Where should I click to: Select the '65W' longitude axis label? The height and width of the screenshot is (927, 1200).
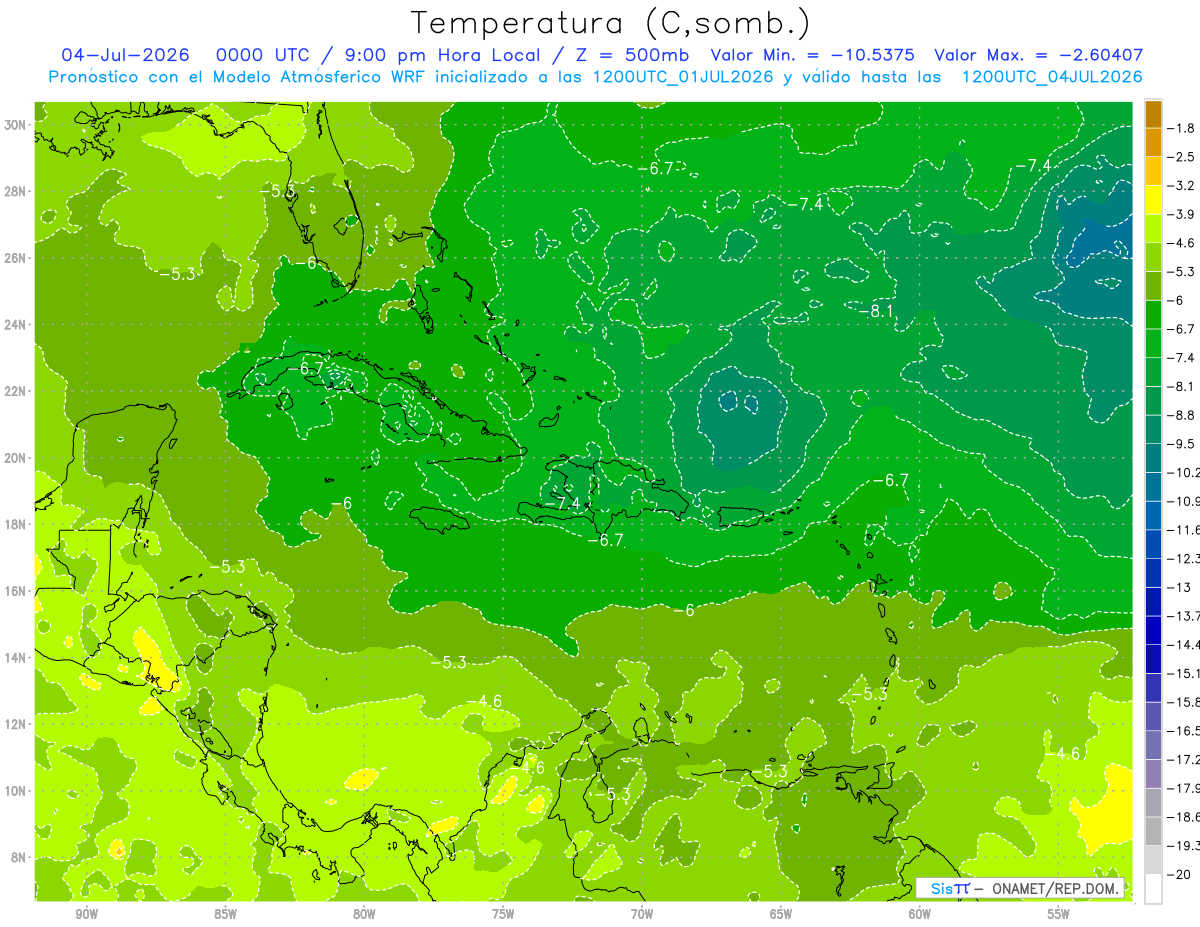pyautogui.click(x=781, y=916)
